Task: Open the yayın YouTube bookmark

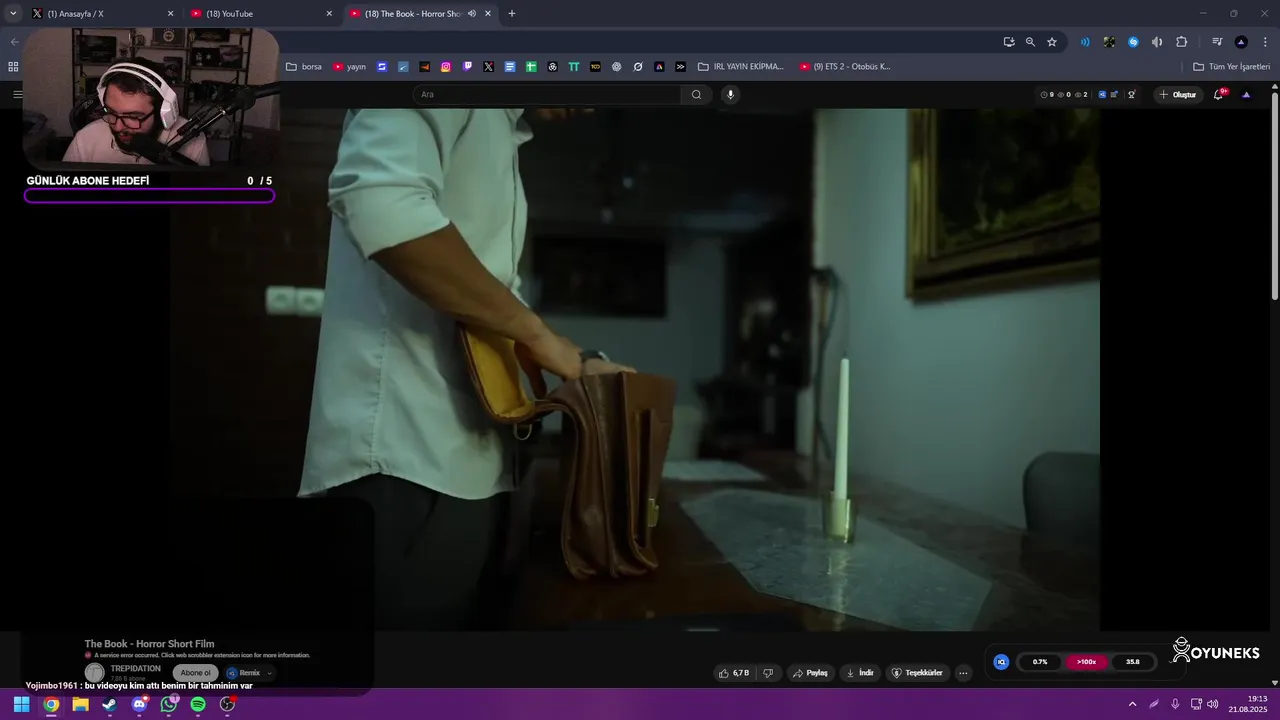Action: (350, 67)
